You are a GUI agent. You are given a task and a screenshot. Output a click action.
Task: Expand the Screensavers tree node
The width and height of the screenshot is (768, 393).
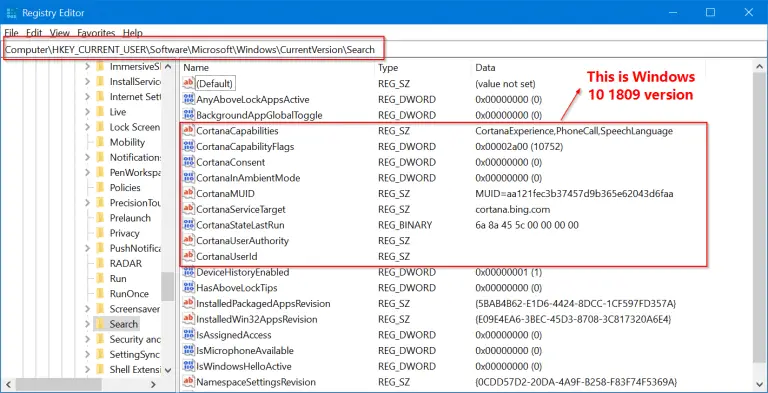point(87,309)
